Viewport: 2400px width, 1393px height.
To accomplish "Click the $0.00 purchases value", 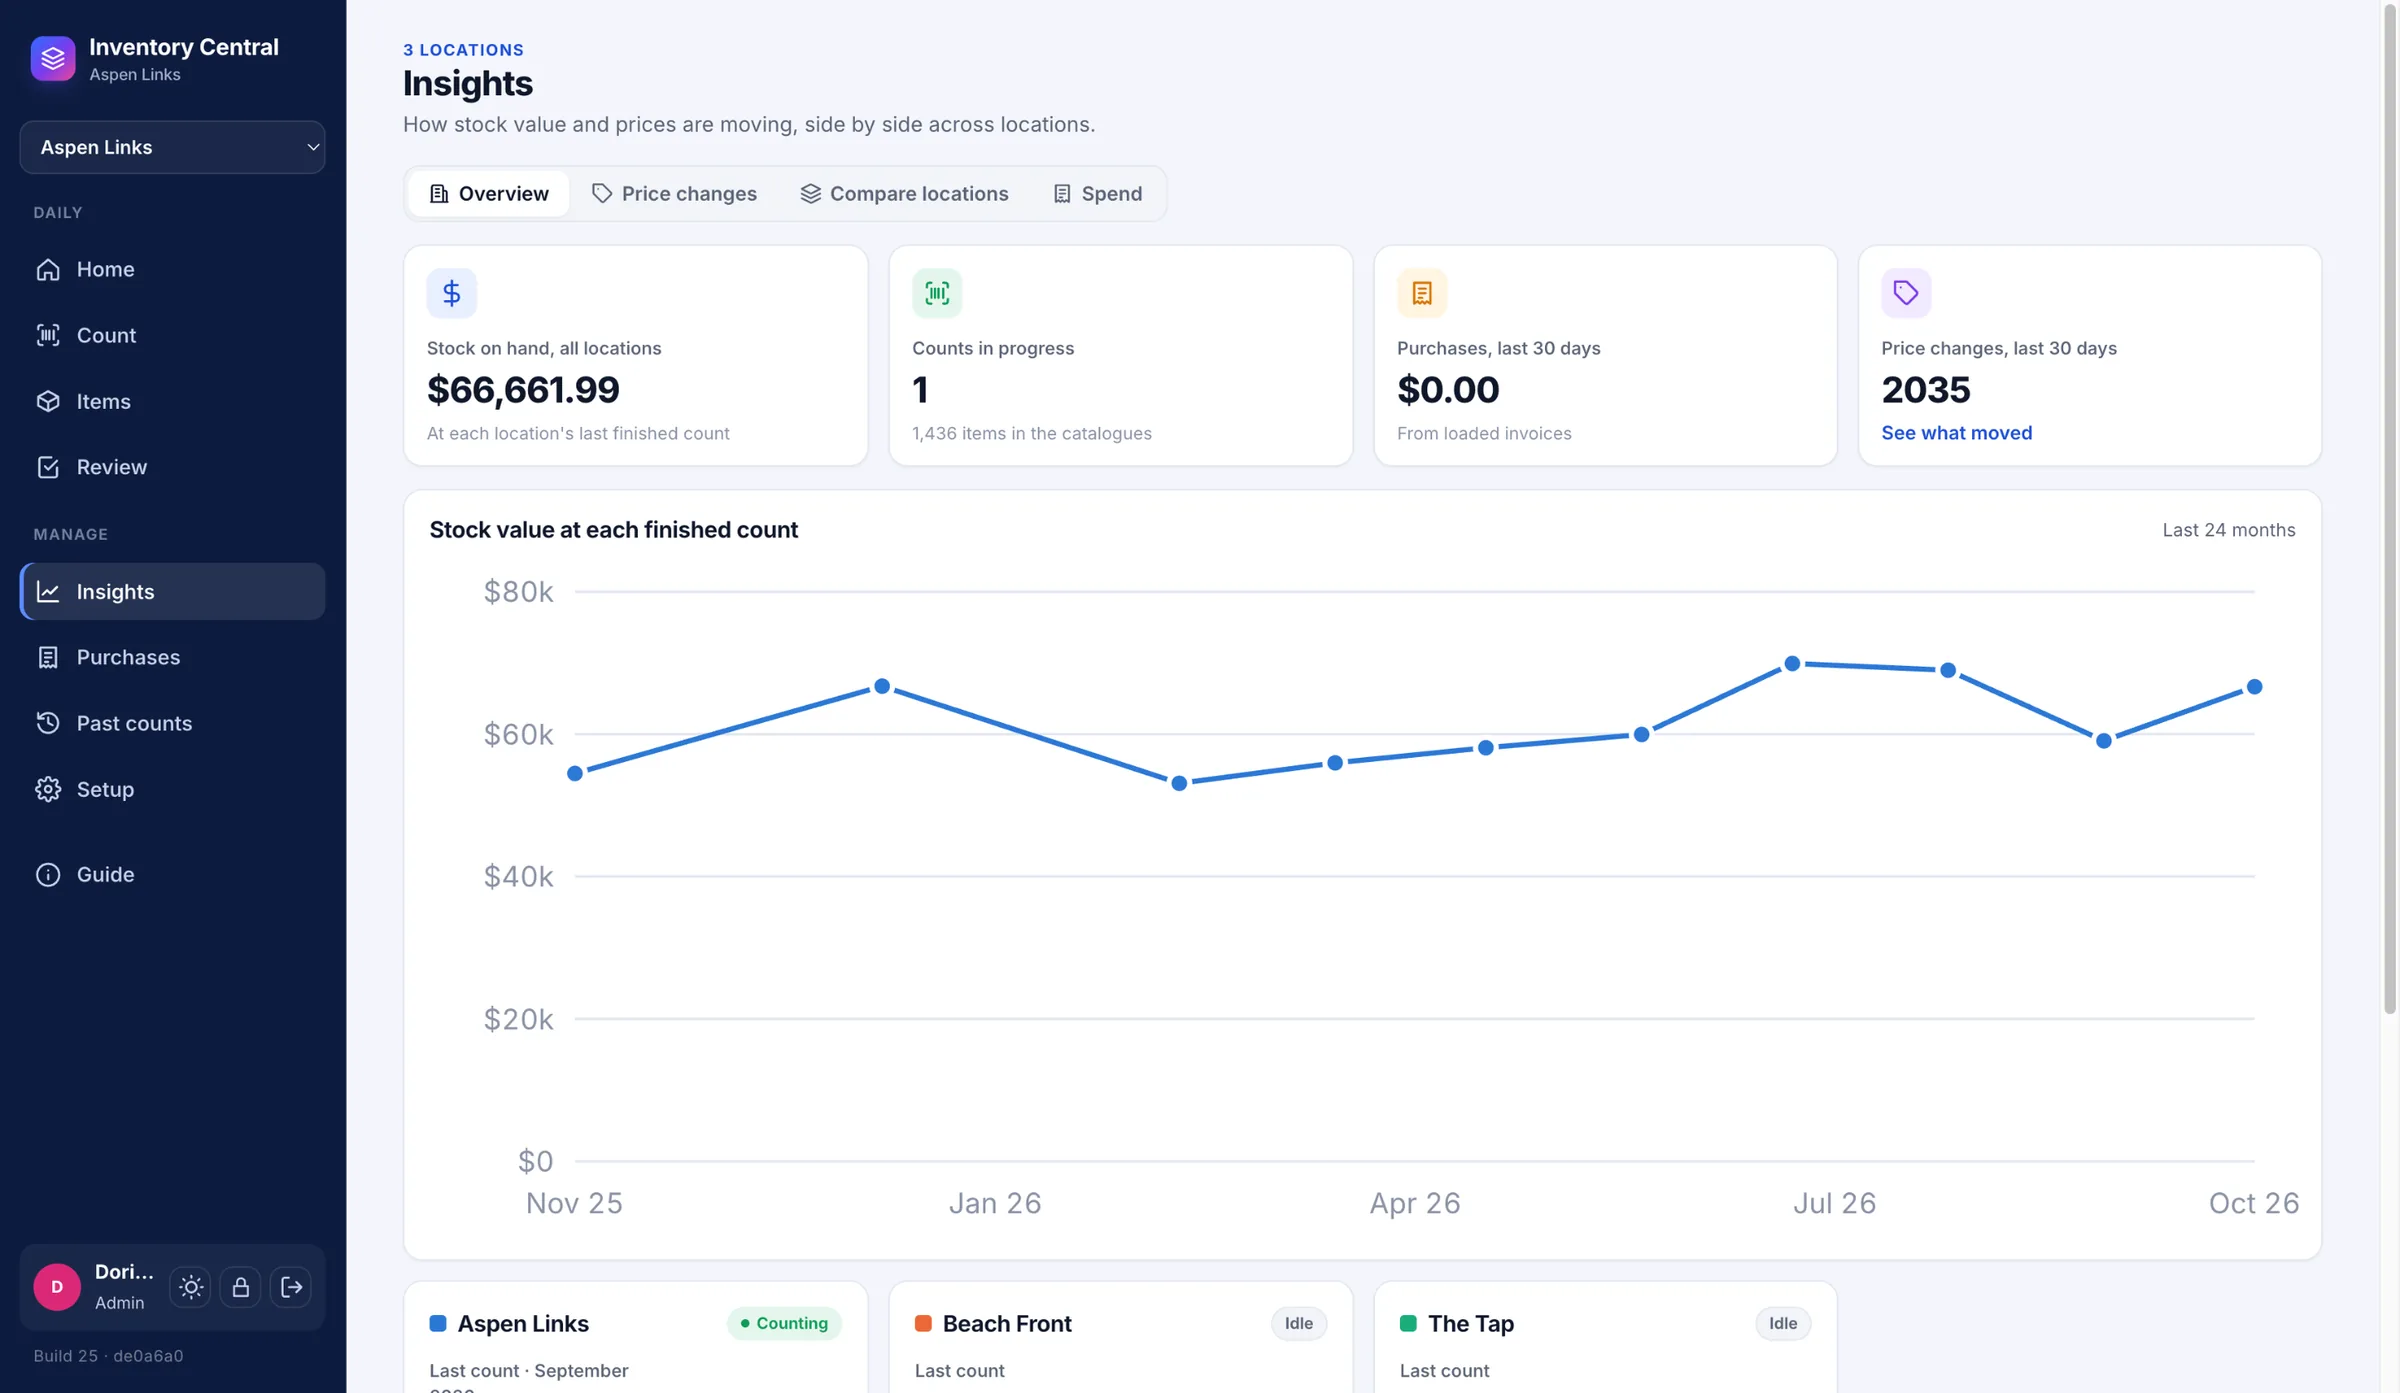I will [1448, 389].
